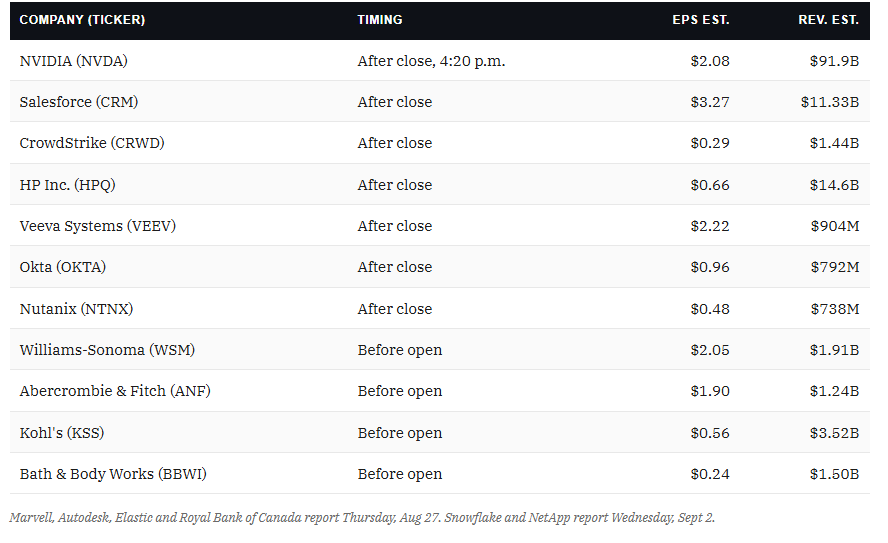Click the Okta (OKTA) company name
Screen dimensions: 888x543
point(63,267)
